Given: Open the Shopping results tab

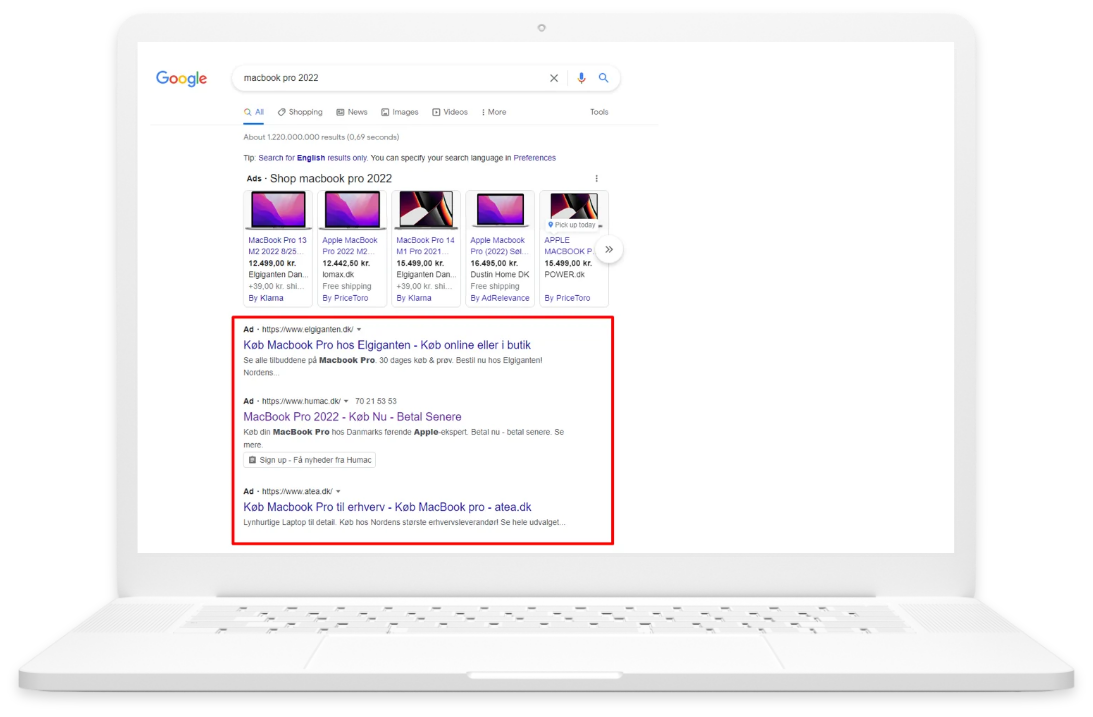Looking at the screenshot, I should point(300,112).
